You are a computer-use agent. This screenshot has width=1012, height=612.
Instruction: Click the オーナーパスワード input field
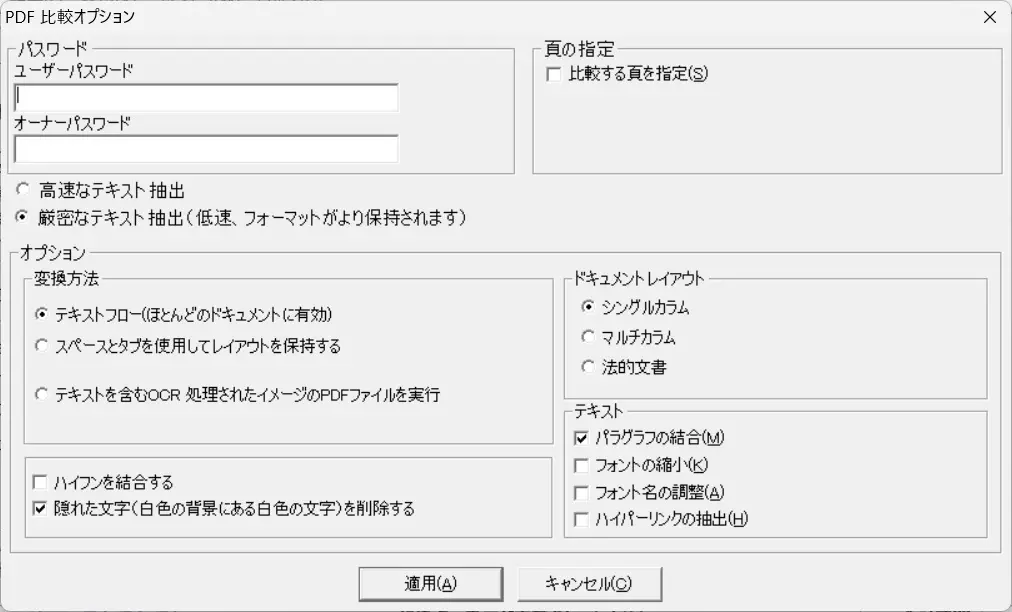click(206, 149)
